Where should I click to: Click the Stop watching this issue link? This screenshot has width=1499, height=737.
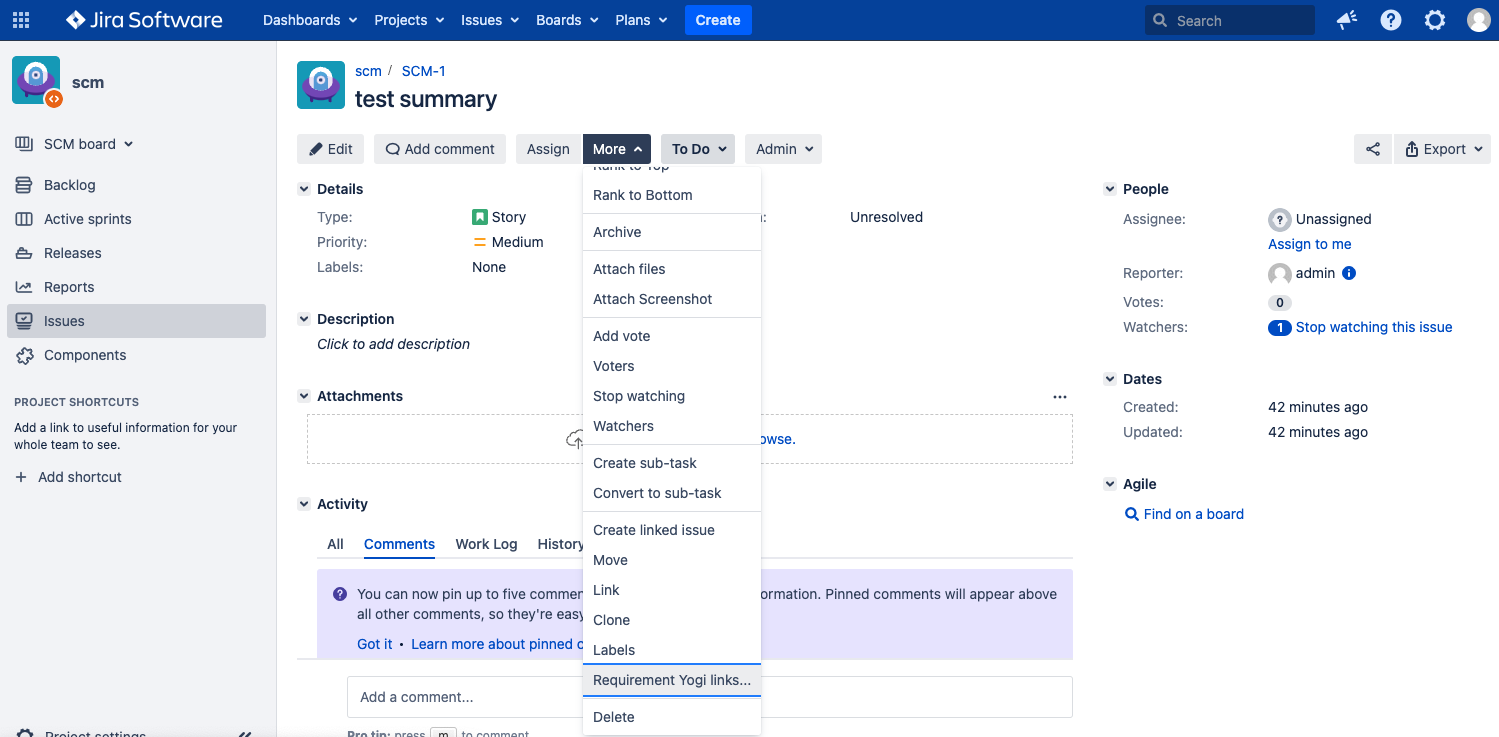click(1373, 327)
